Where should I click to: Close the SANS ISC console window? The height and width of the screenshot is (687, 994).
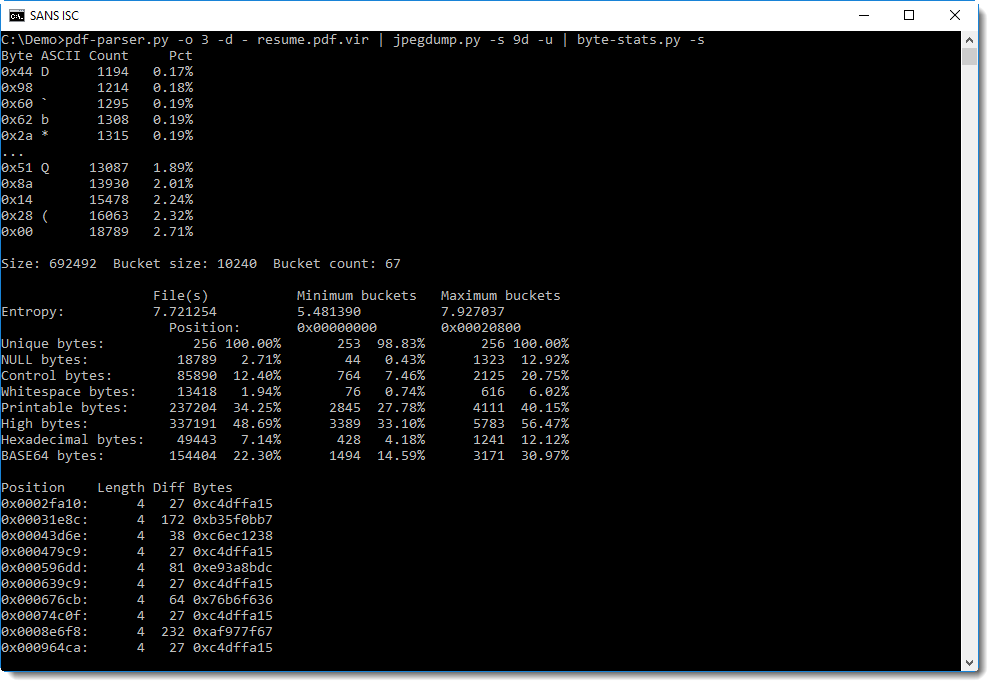point(955,15)
